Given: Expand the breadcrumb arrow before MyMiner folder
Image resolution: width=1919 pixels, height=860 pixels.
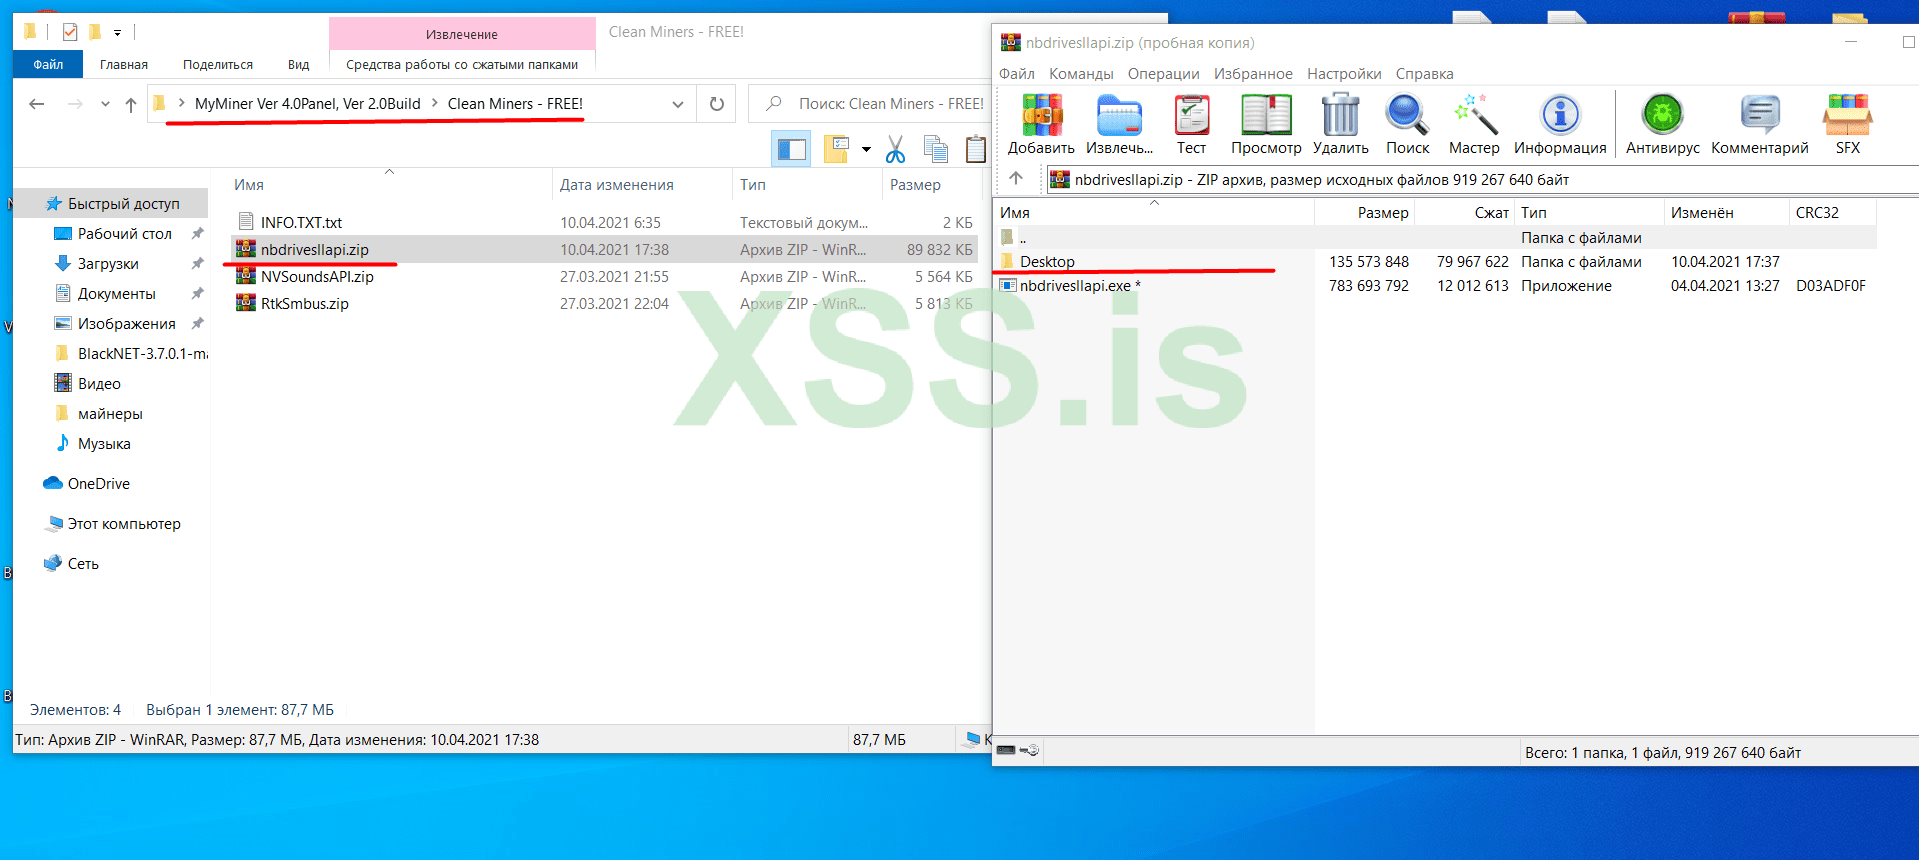Looking at the screenshot, I should (181, 103).
